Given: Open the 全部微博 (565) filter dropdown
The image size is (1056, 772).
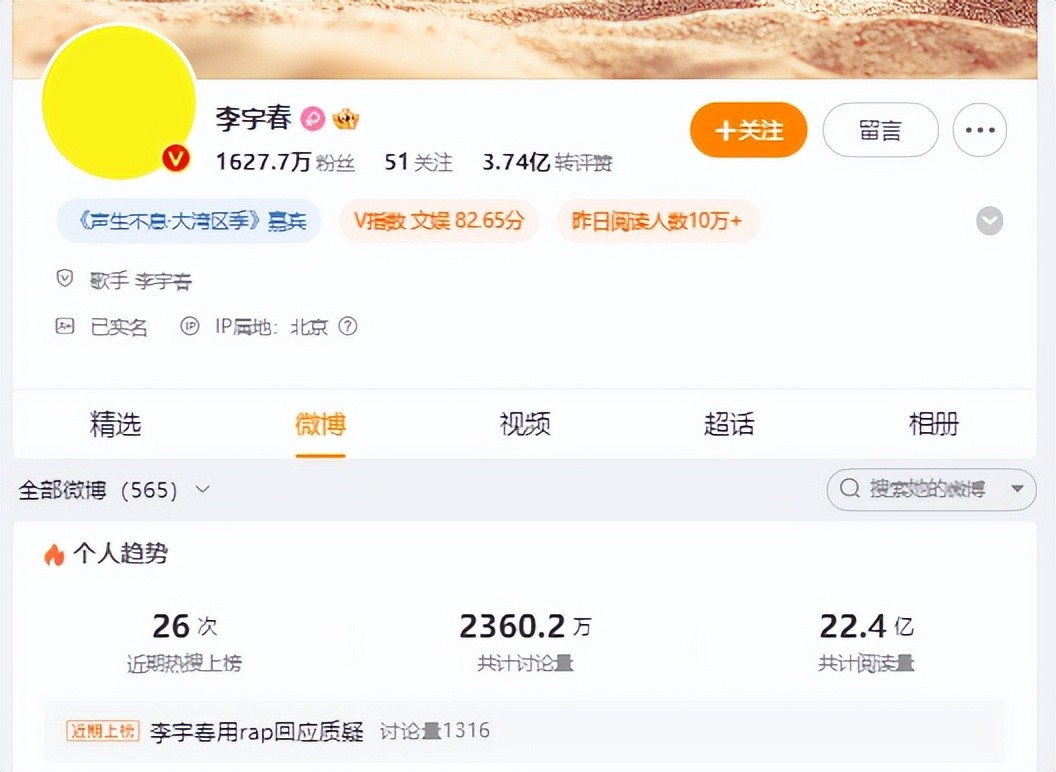Looking at the screenshot, I should pos(114,490).
